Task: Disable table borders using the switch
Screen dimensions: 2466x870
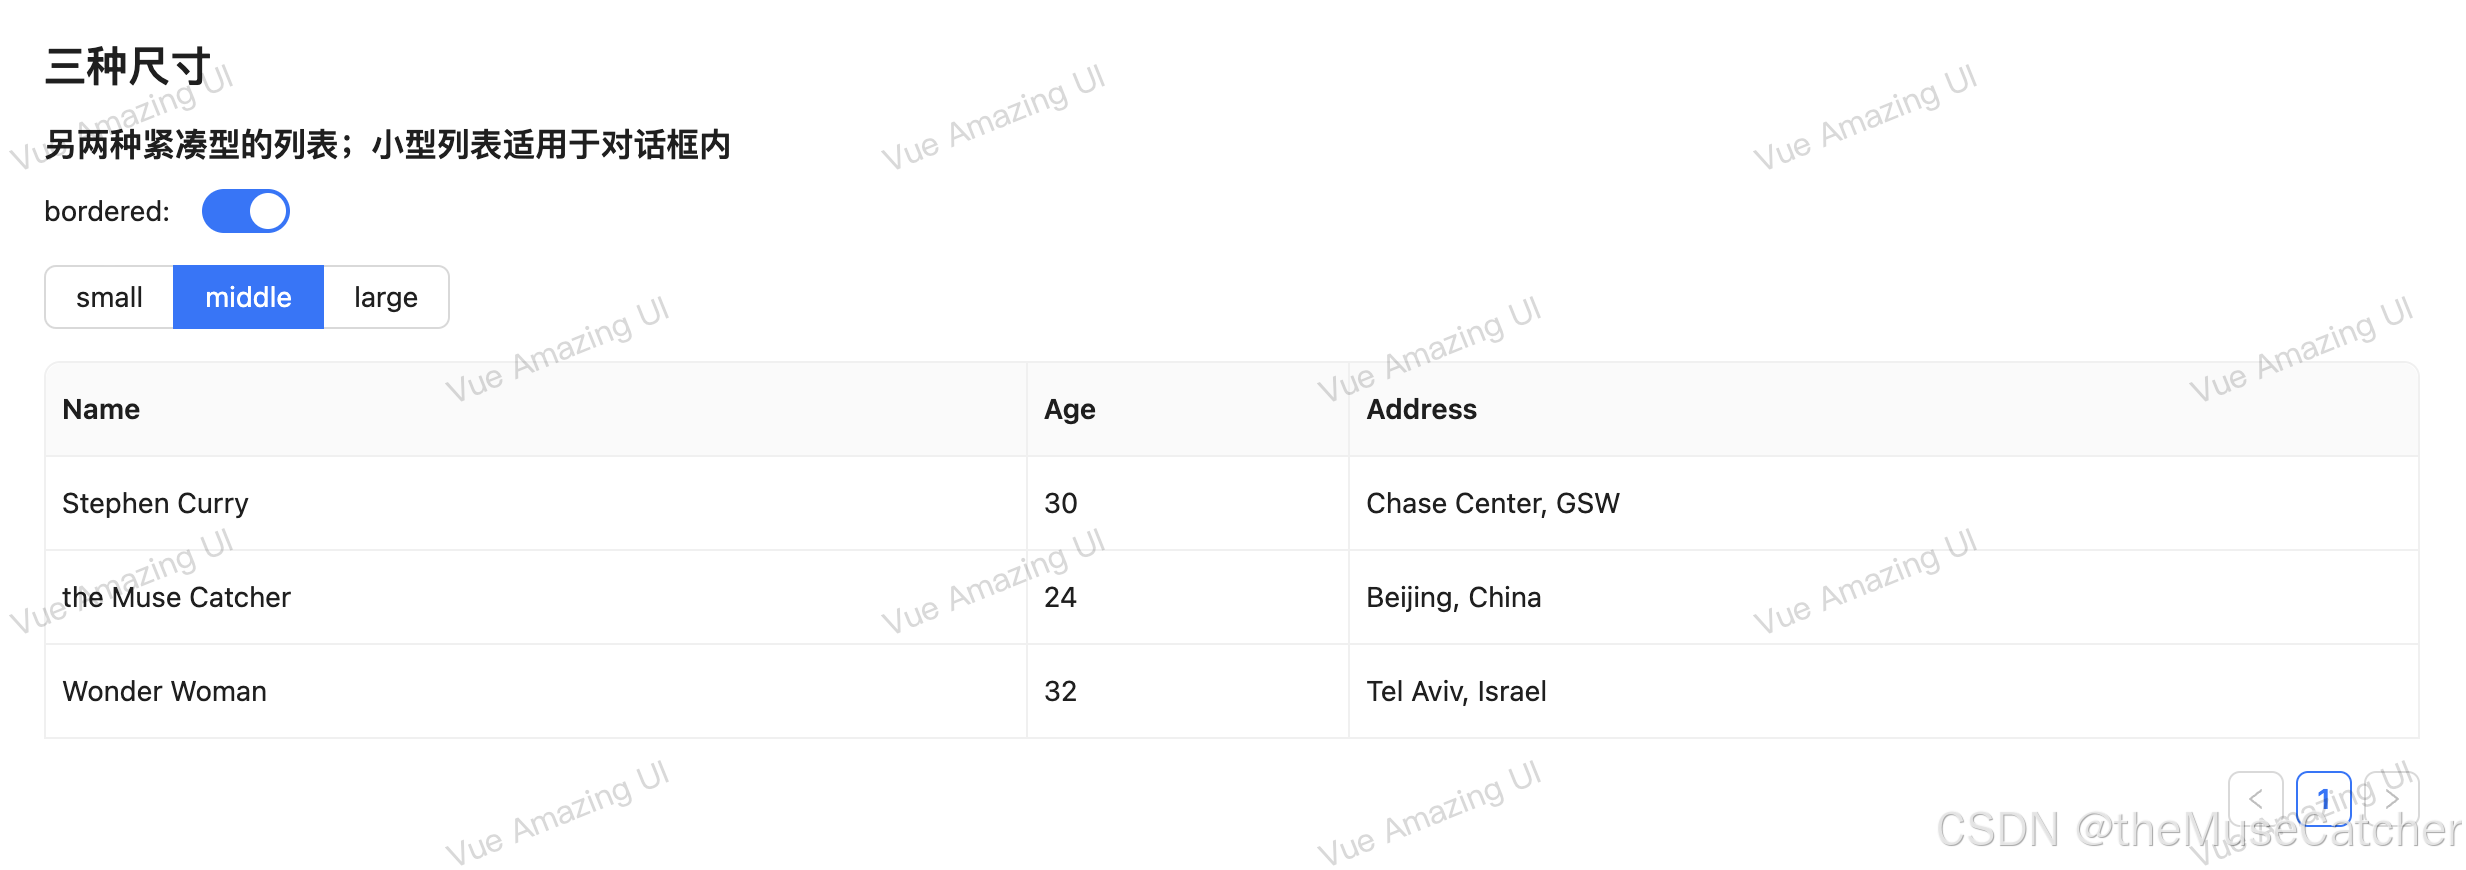Action: pyautogui.click(x=246, y=211)
